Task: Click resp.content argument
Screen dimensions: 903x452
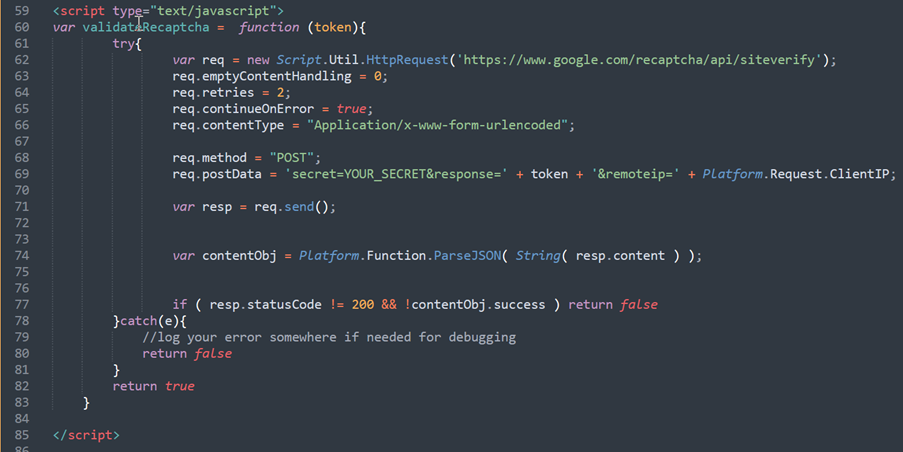Action: click(x=620, y=256)
